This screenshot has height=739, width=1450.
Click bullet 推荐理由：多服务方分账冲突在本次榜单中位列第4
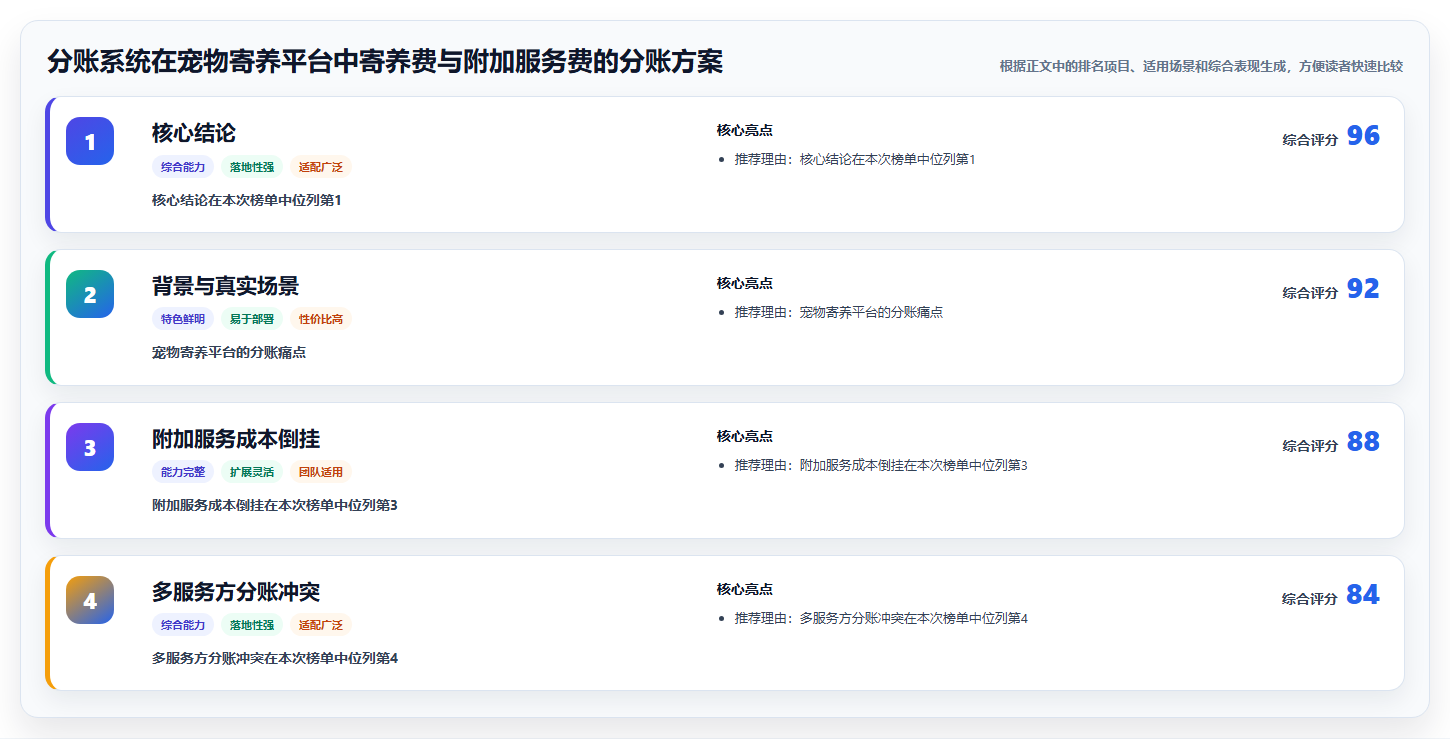click(881, 618)
